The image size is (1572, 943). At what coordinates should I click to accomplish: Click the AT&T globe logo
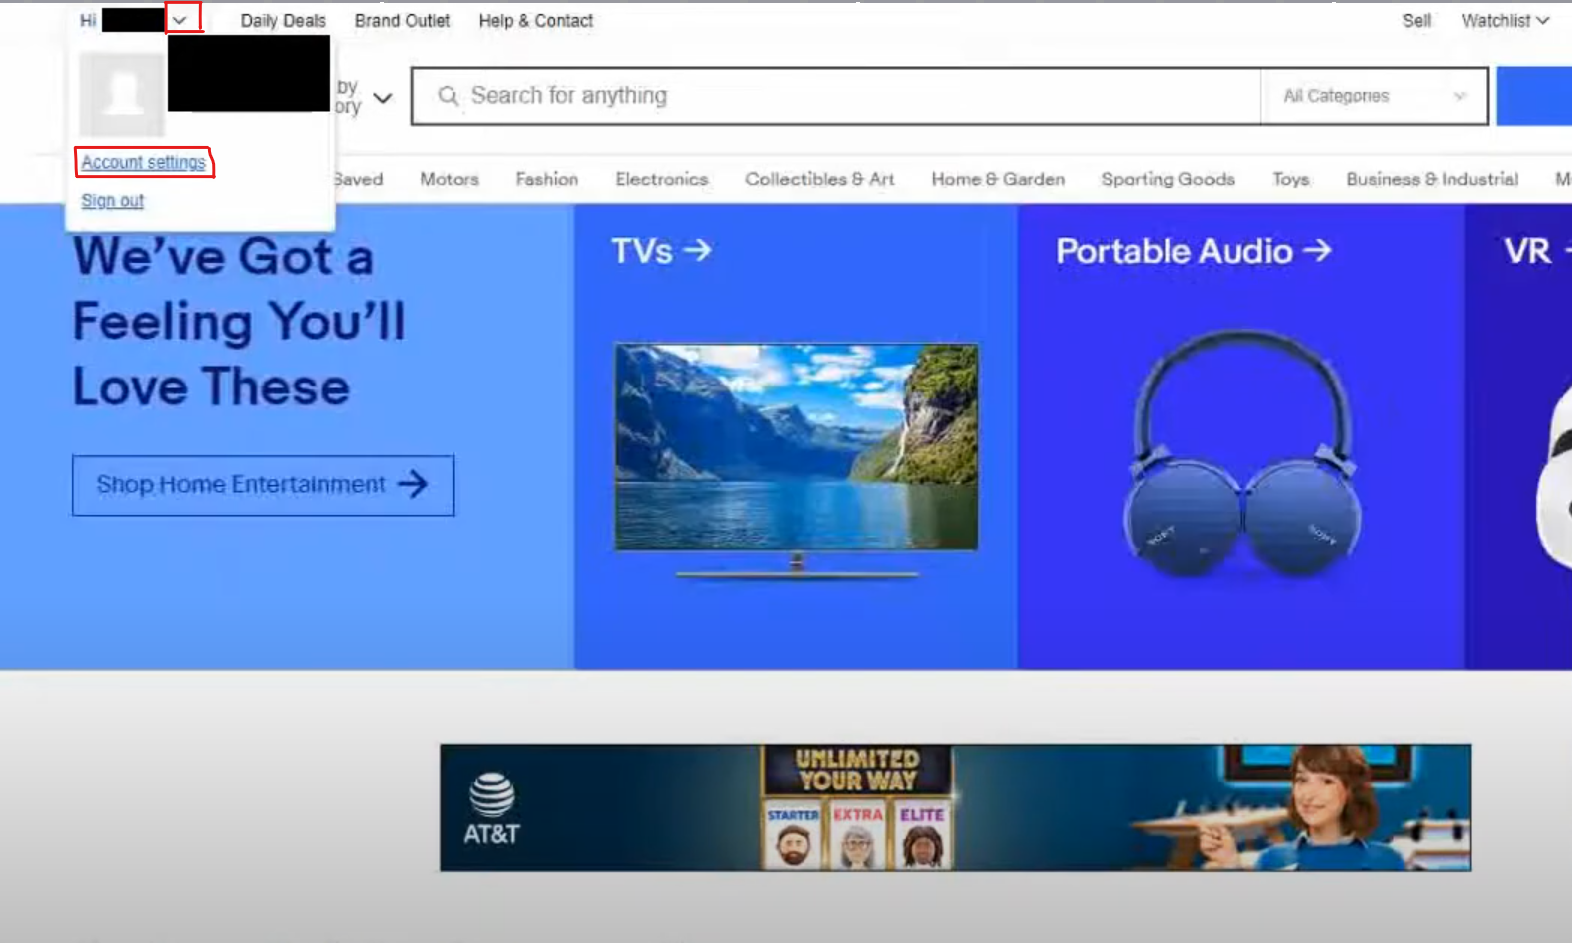coord(492,796)
